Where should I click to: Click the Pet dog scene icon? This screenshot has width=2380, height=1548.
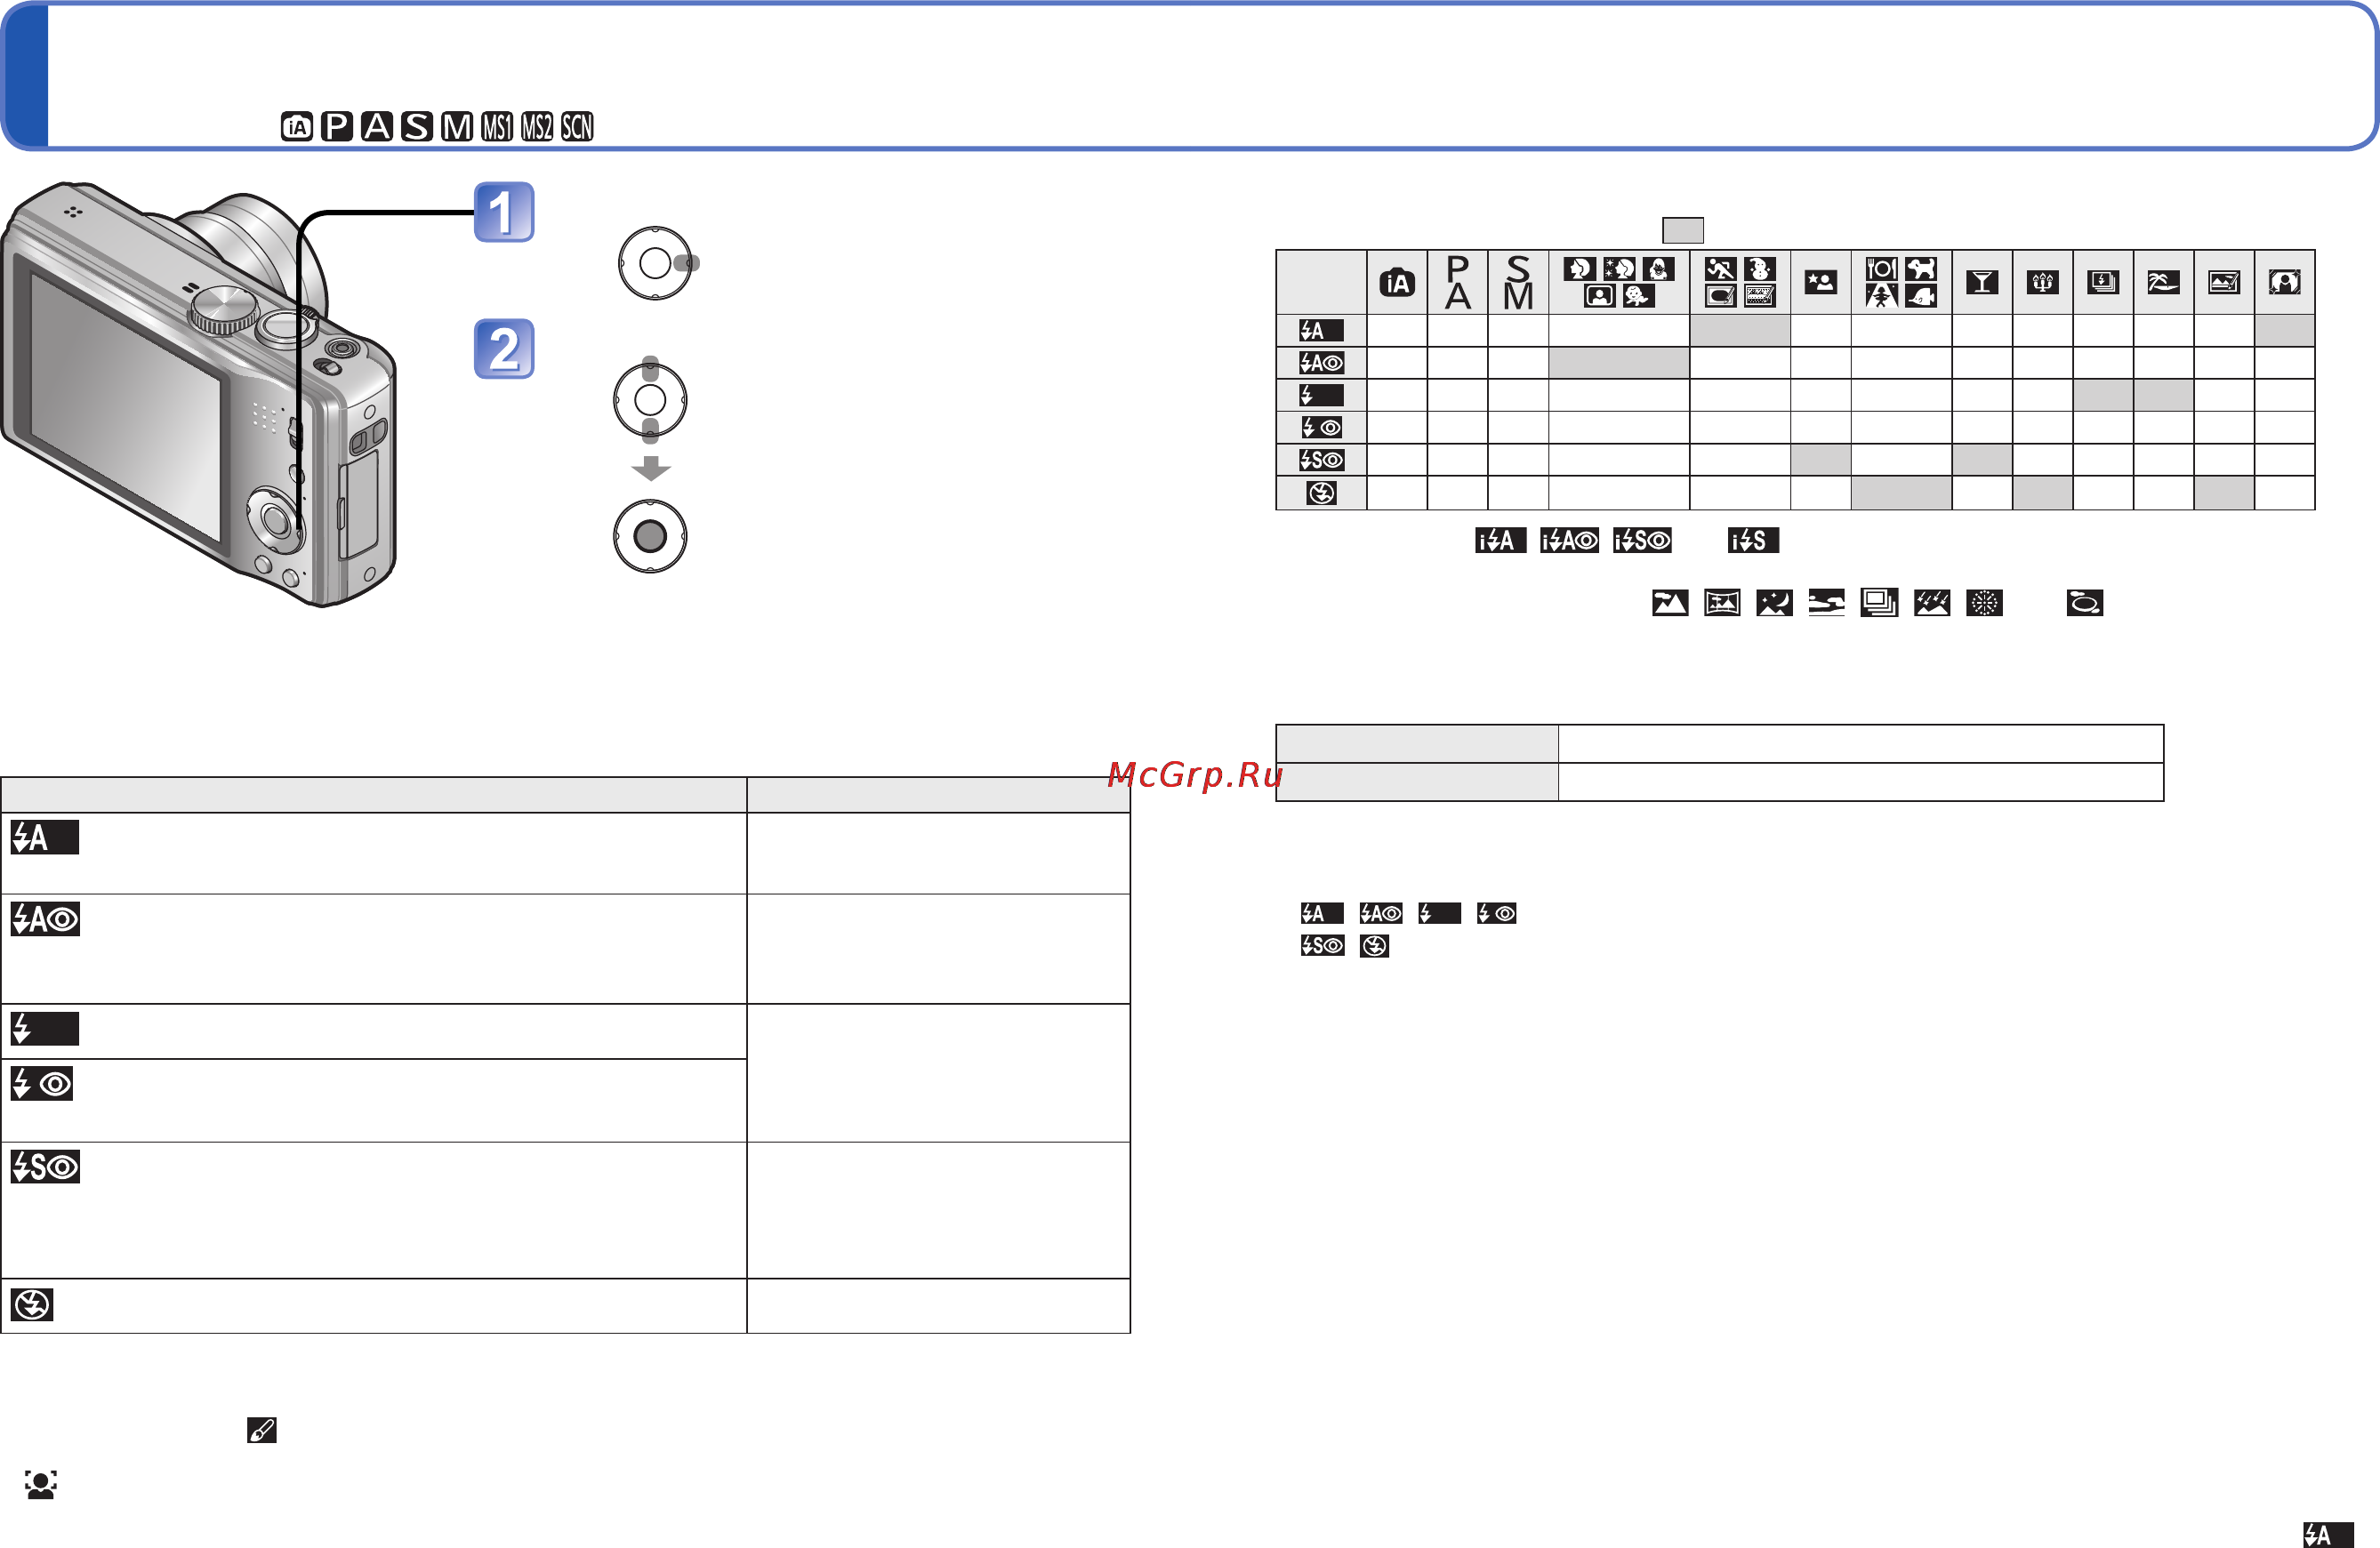(1921, 269)
